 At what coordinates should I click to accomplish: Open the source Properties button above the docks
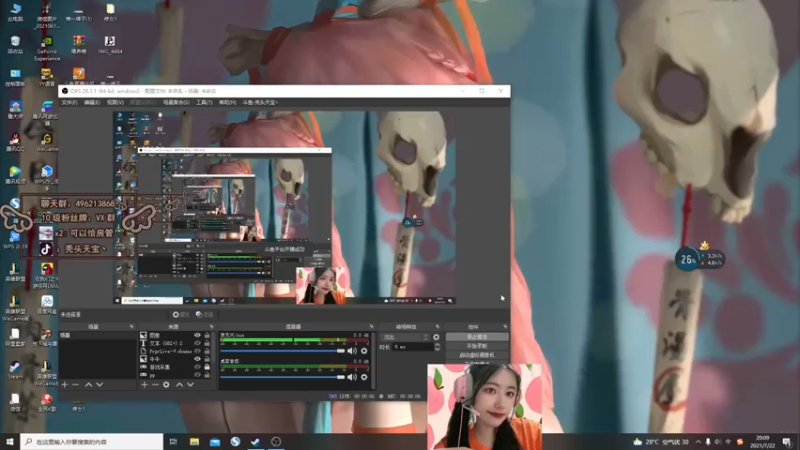tap(181, 315)
